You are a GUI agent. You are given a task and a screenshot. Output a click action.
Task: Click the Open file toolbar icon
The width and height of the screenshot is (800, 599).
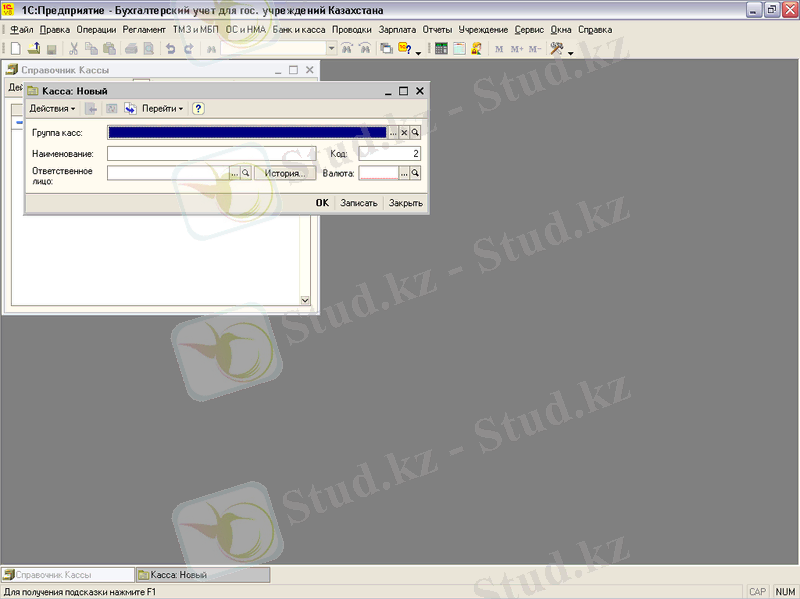point(34,48)
